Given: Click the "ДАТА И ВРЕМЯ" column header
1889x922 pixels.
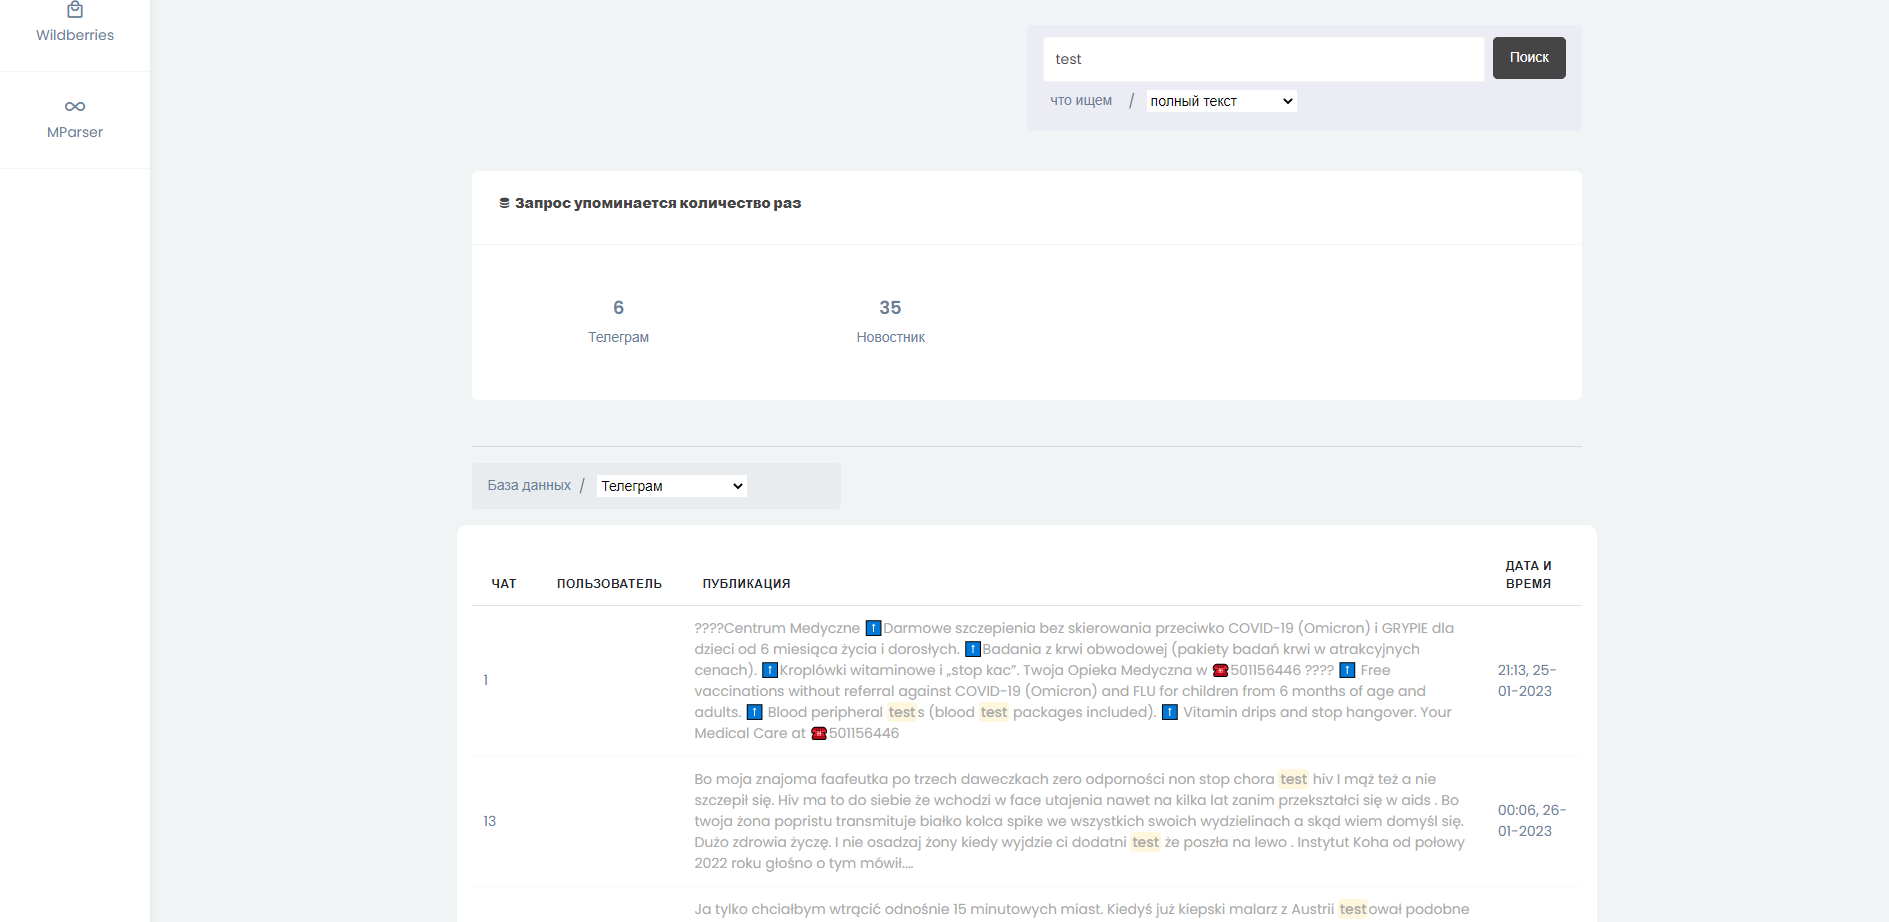Looking at the screenshot, I should click(x=1528, y=575).
